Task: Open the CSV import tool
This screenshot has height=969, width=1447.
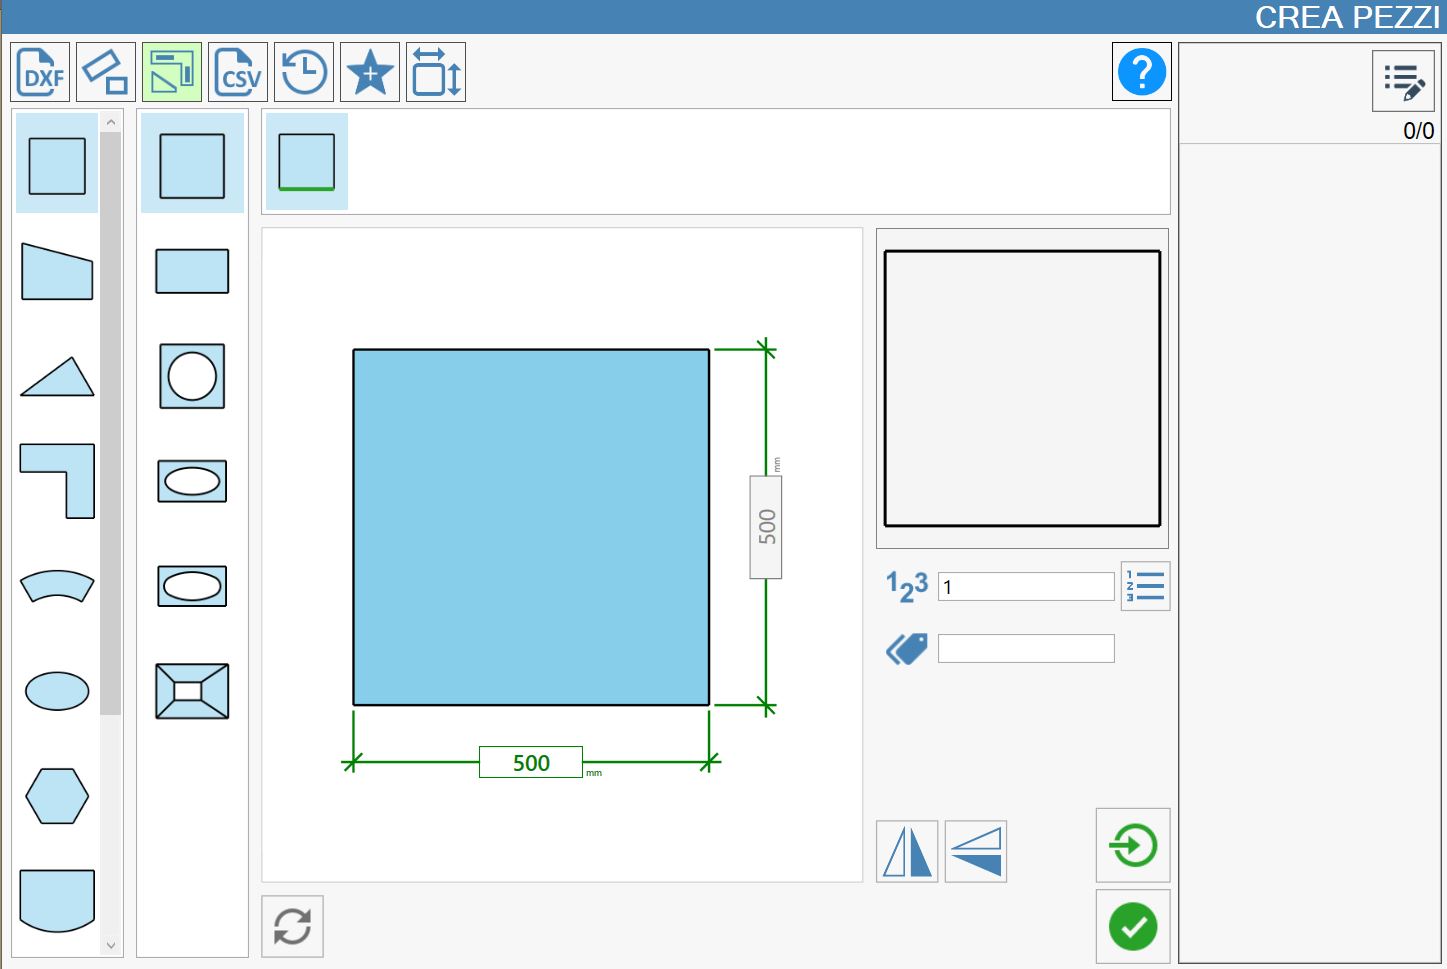Action: coord(238,72)
